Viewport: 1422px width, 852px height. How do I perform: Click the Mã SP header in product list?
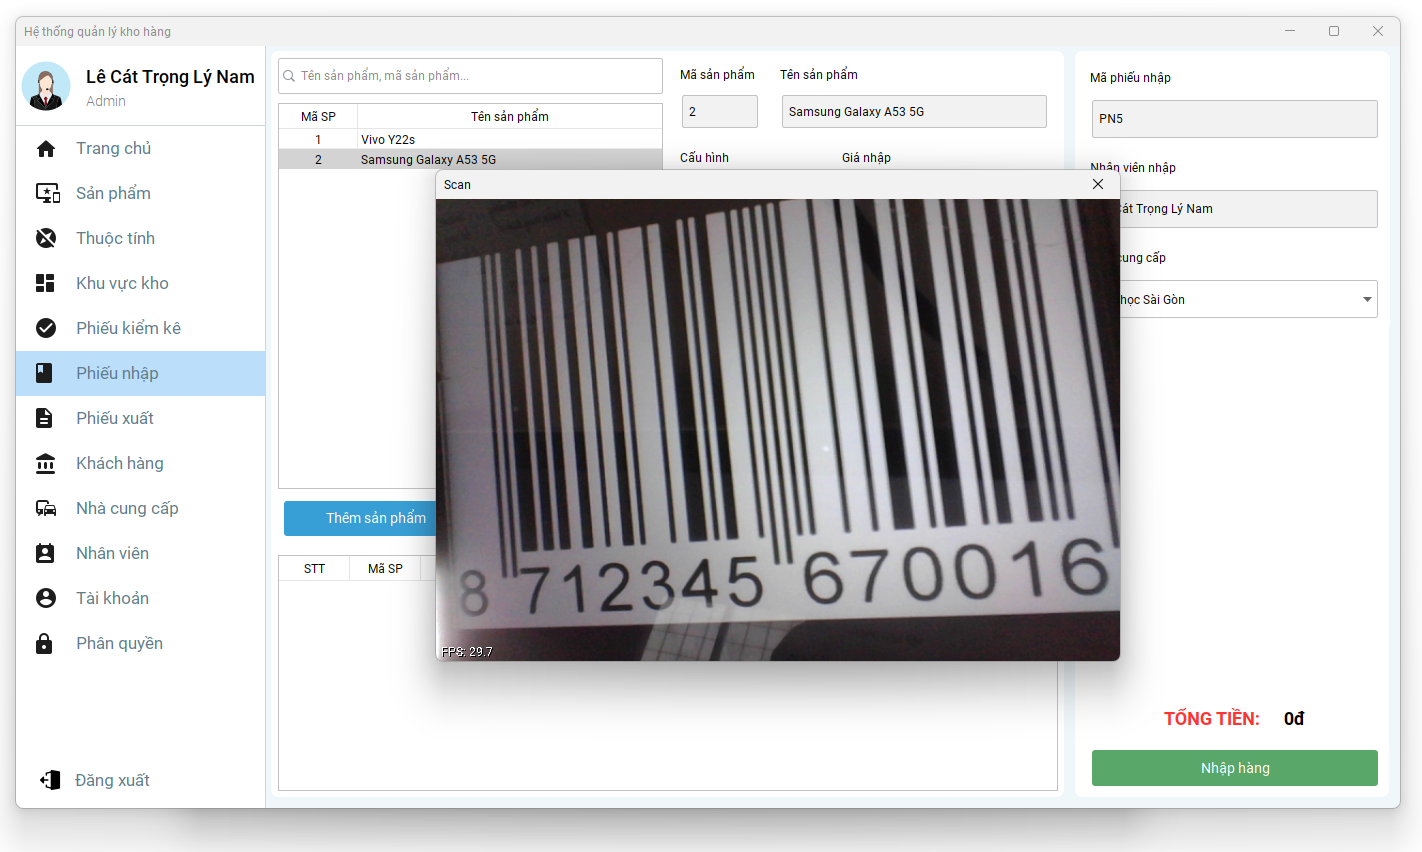[318, 116]
